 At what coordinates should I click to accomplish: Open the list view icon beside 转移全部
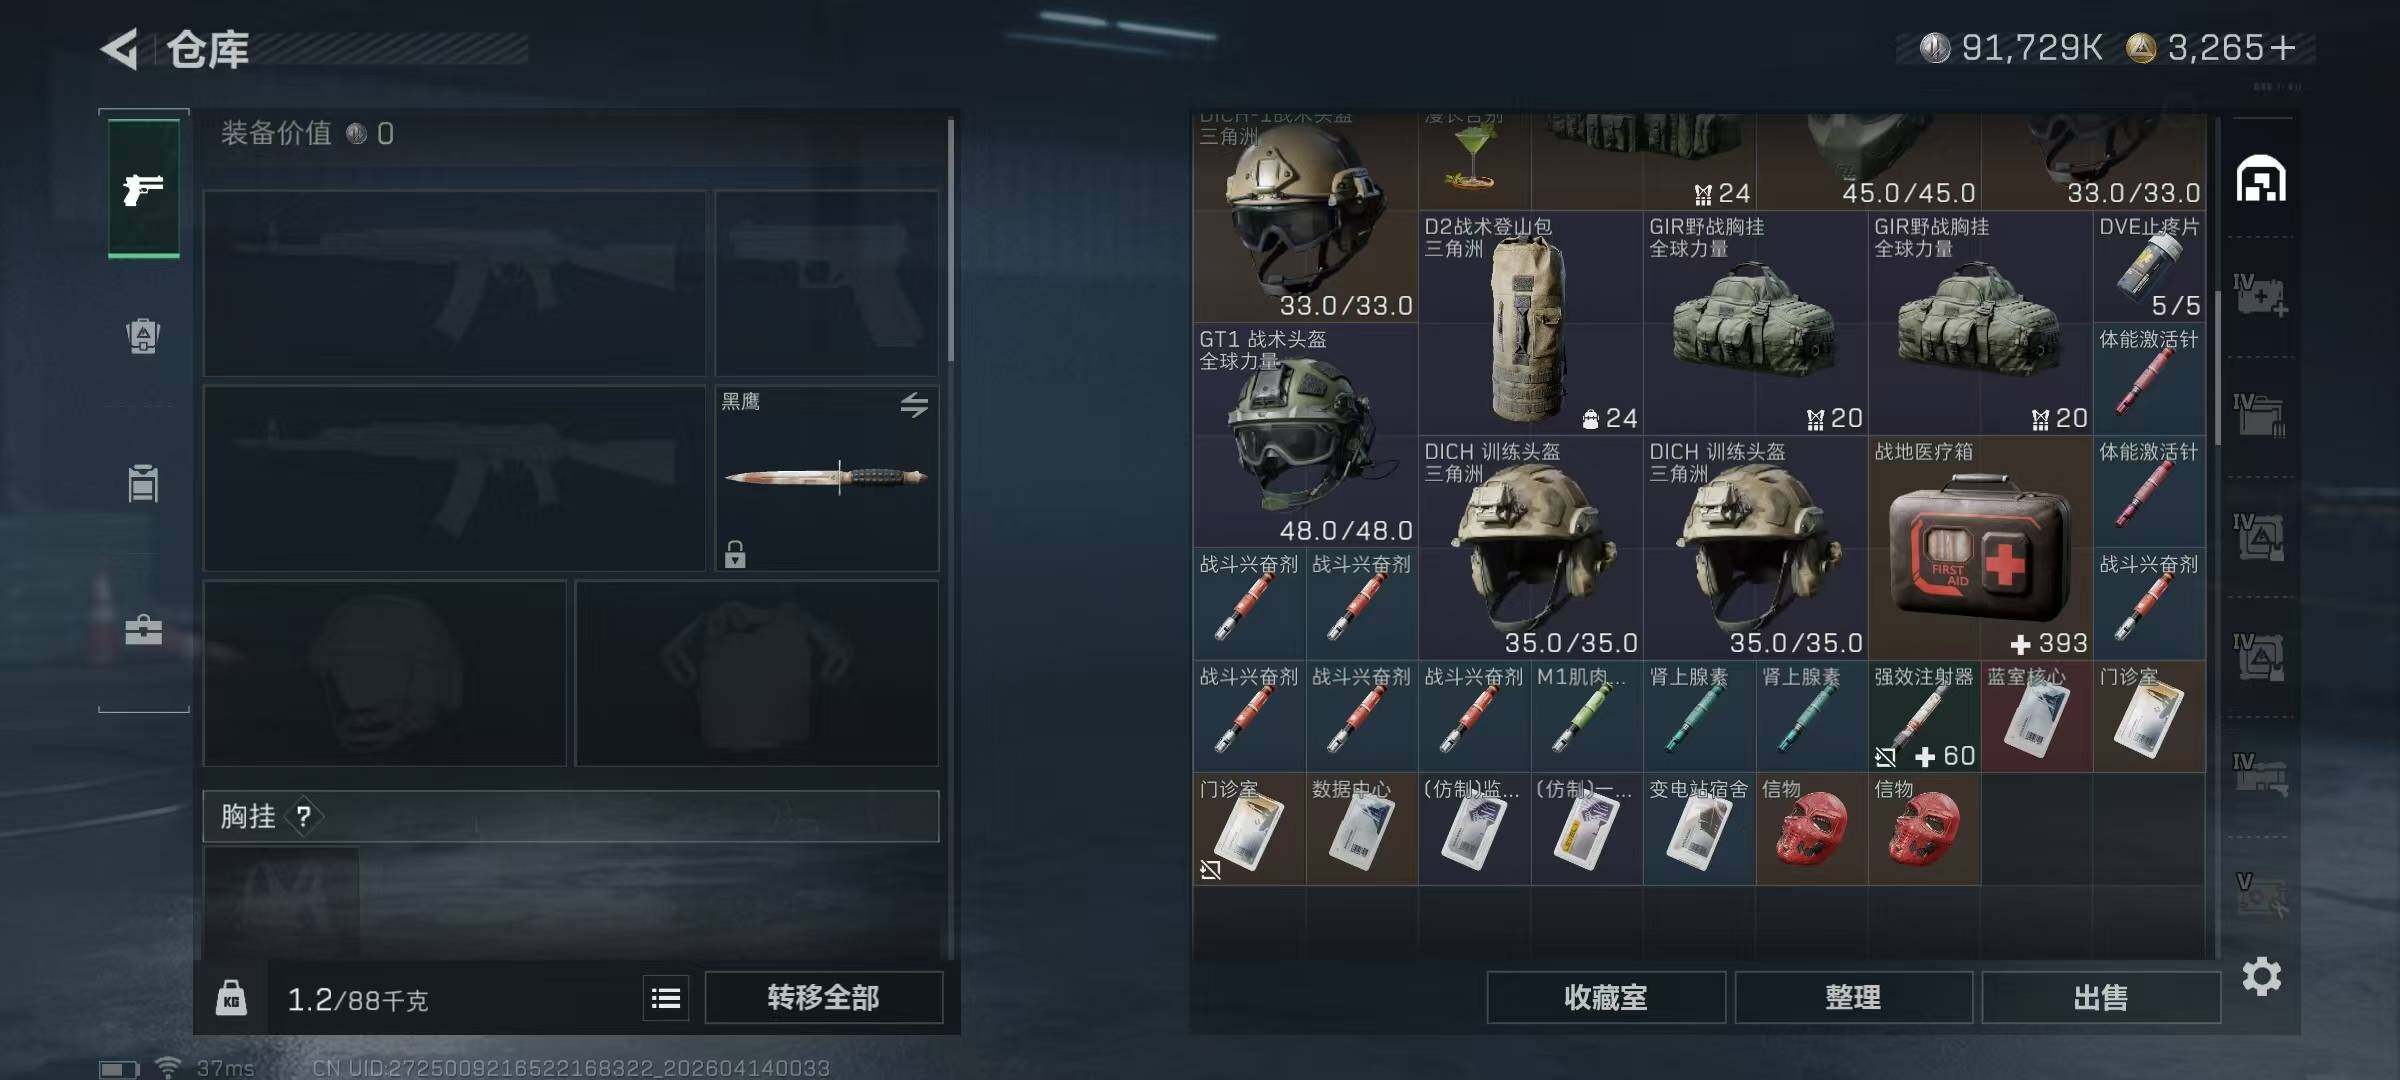tap(666, 998)
